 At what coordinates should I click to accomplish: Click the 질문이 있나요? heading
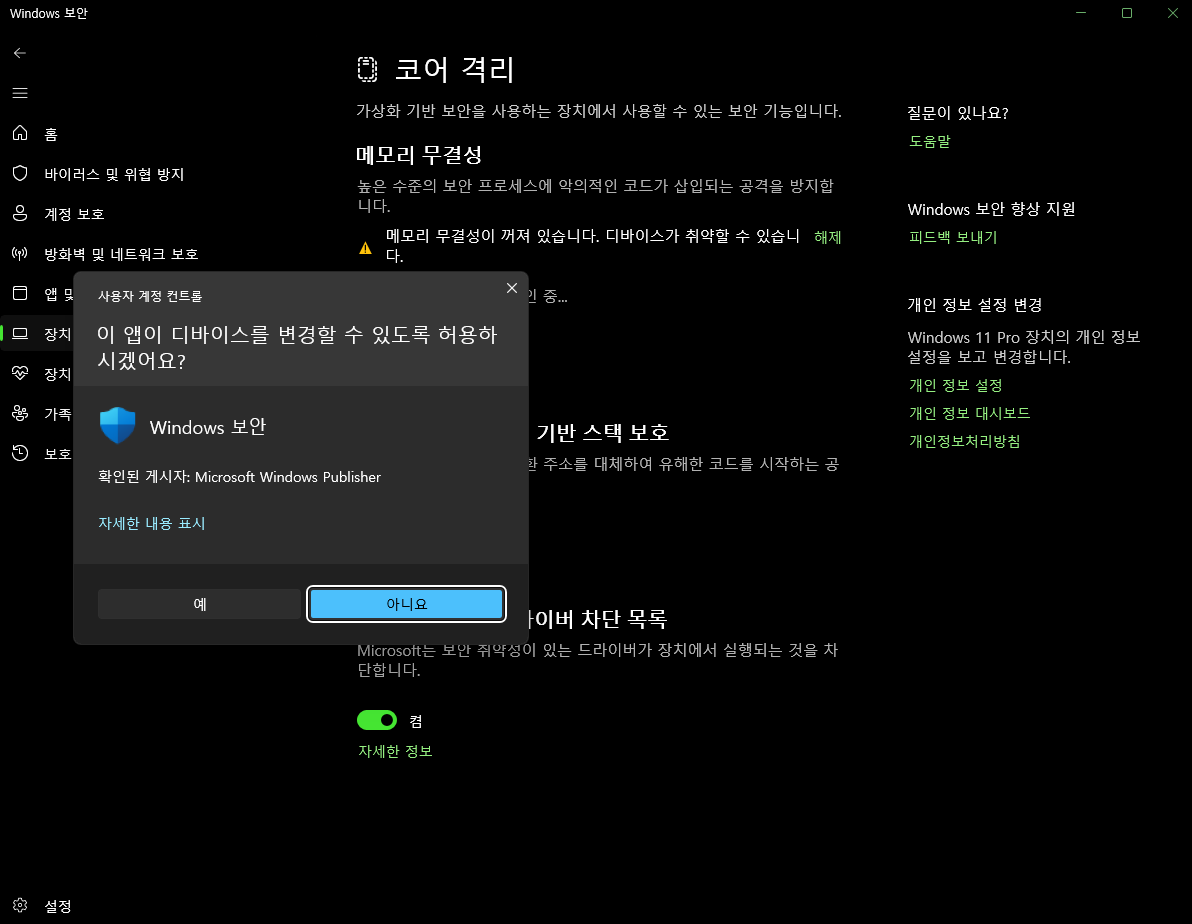[x=958, y=113]
